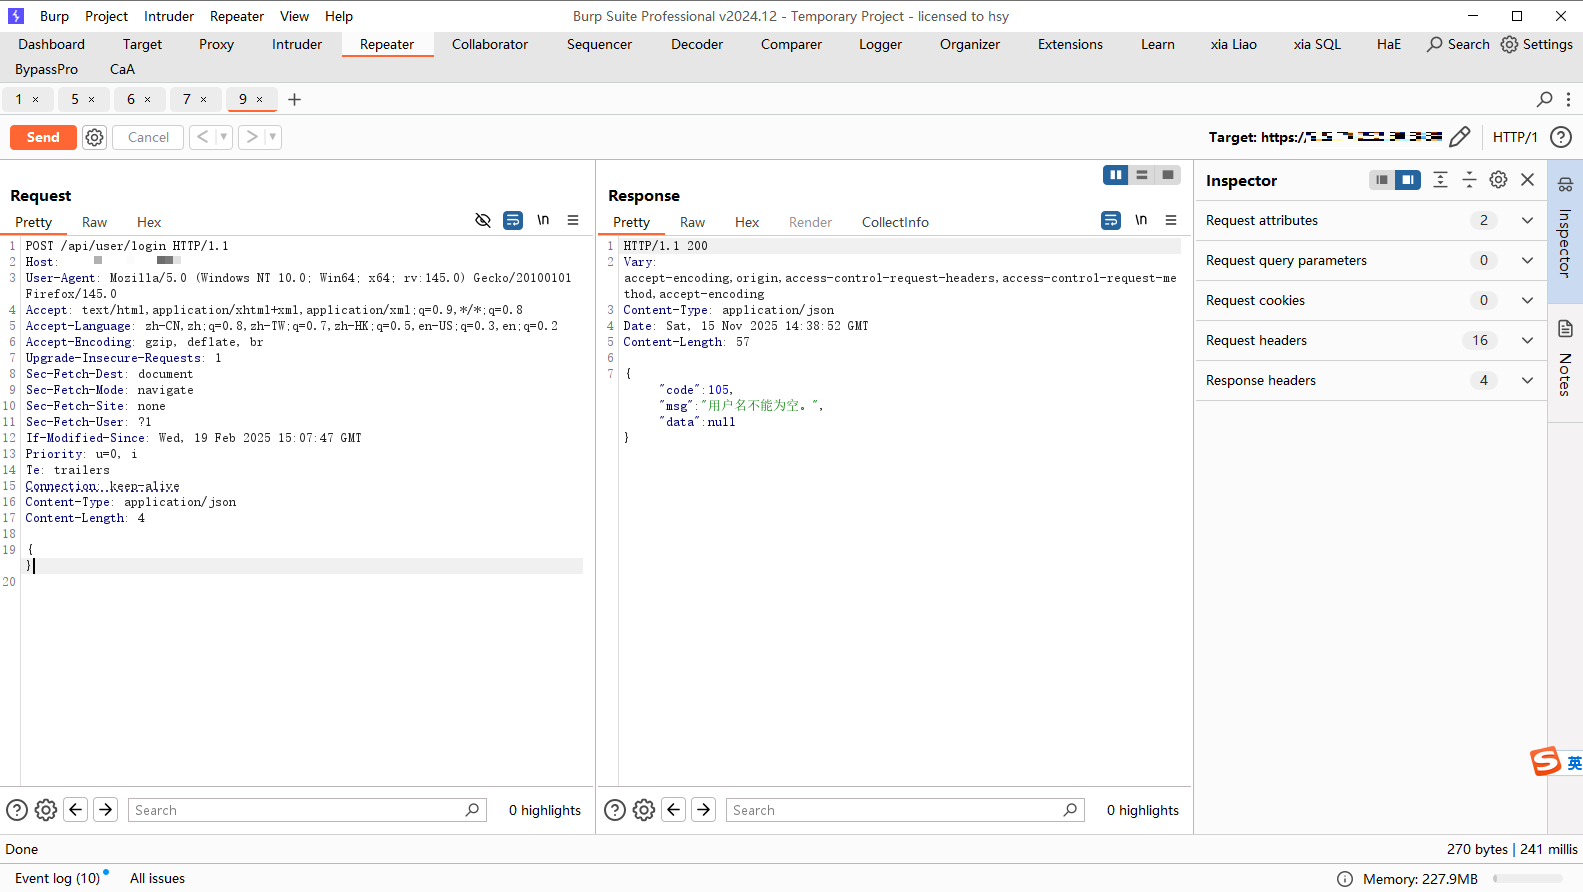This screenshot has width=1583, height=892.
Task: Show the Response Render tab
Action: point(810,222)
